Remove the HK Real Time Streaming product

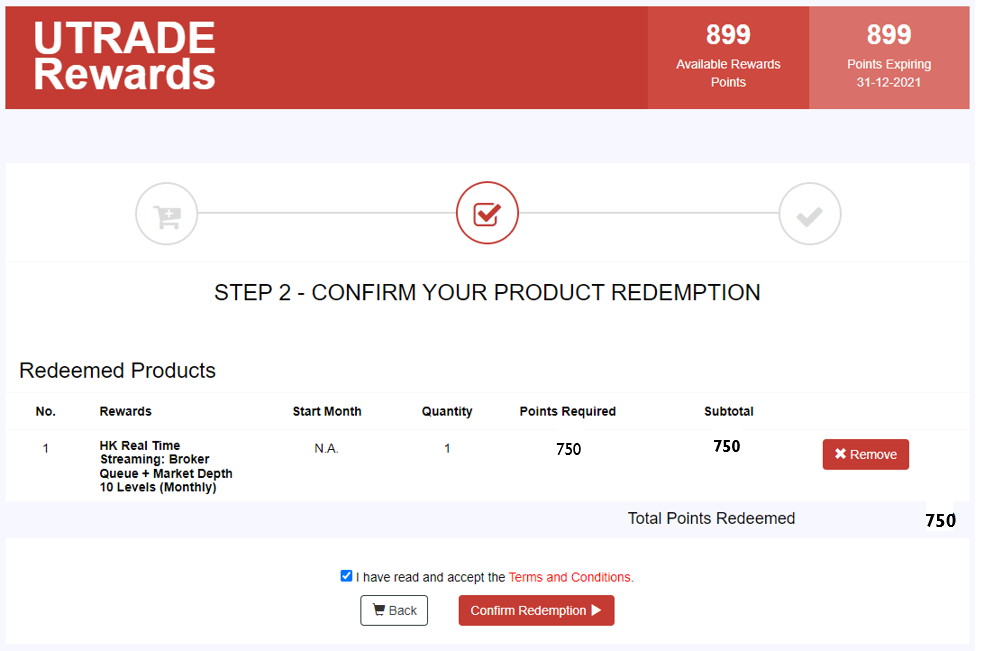coord(865,454)
